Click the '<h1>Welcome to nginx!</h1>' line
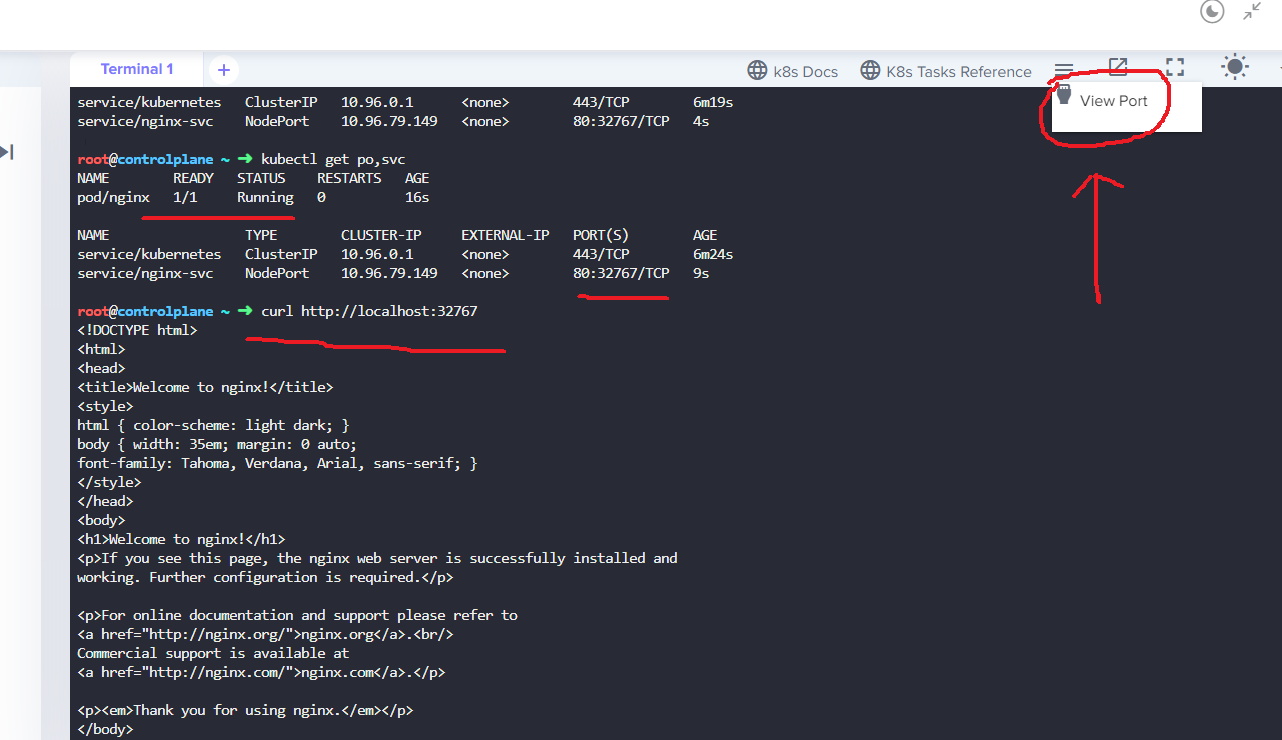Viewport: 1282px width, 740px height. [x=181, y=540]
